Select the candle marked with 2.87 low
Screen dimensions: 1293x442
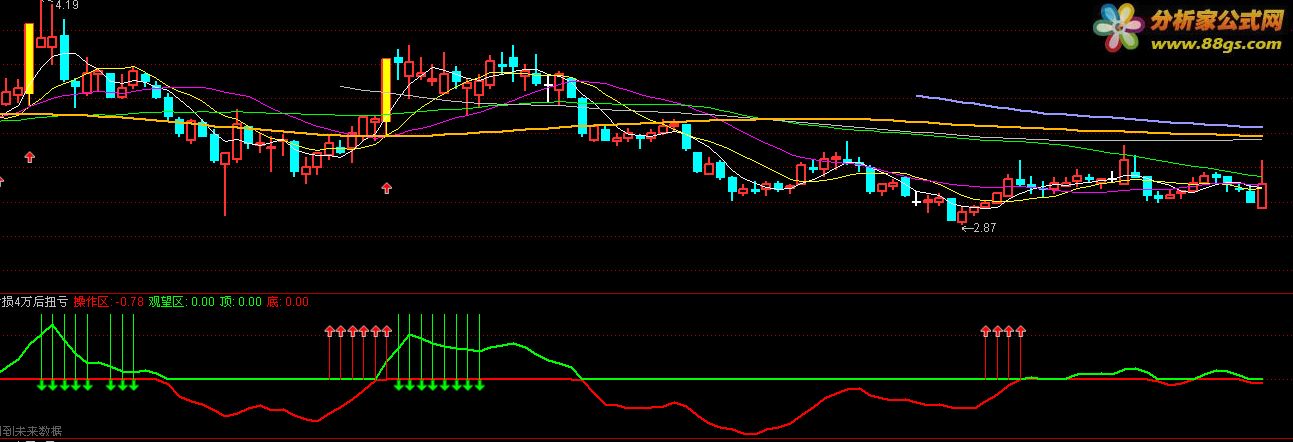(962, 215)
